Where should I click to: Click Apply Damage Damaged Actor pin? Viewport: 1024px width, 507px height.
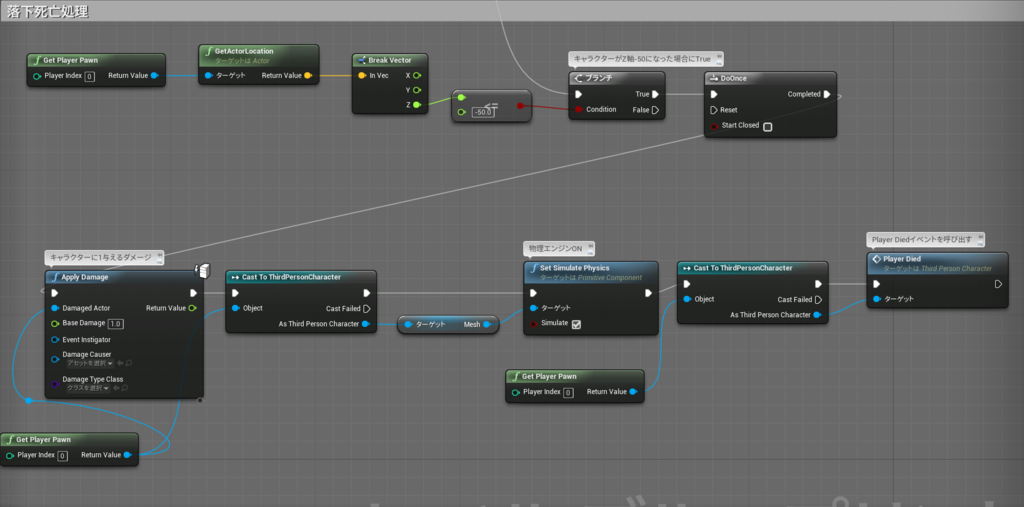(55, 308)
